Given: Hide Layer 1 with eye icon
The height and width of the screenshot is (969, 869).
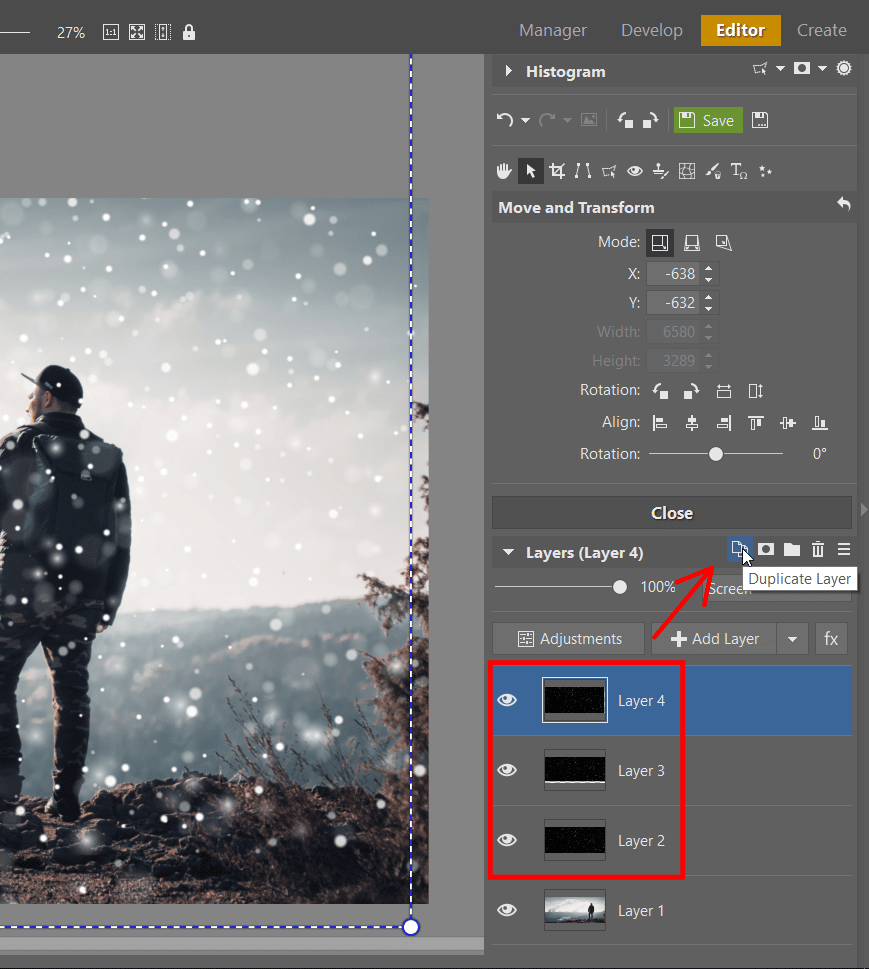Looking at the screenshot, I should click(x=507, y=910).
